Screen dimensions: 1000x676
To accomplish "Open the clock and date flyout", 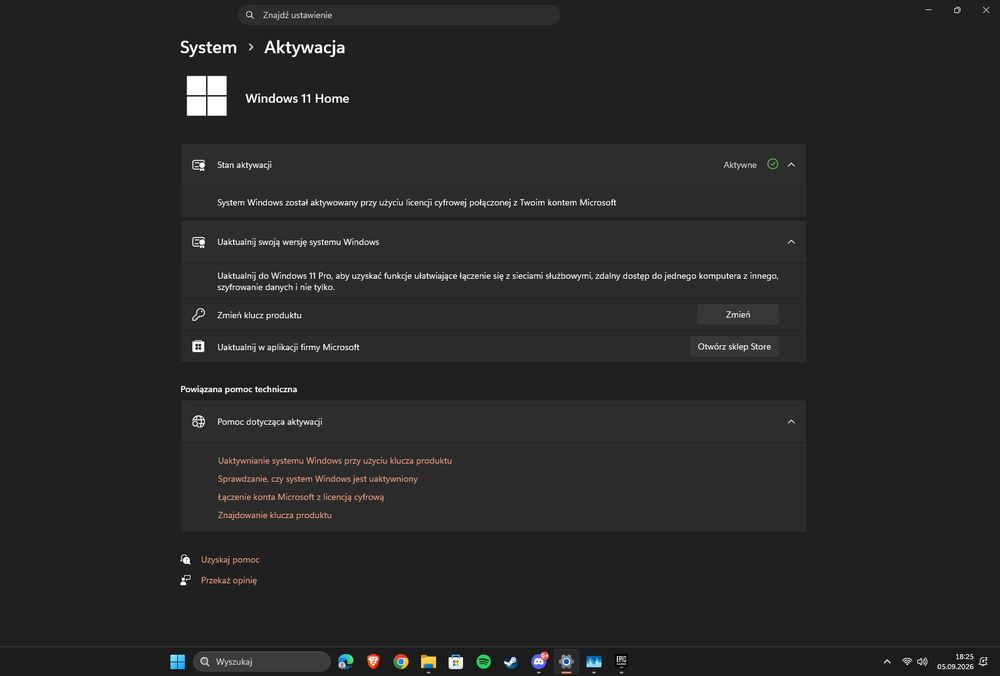I will (955, 661).
